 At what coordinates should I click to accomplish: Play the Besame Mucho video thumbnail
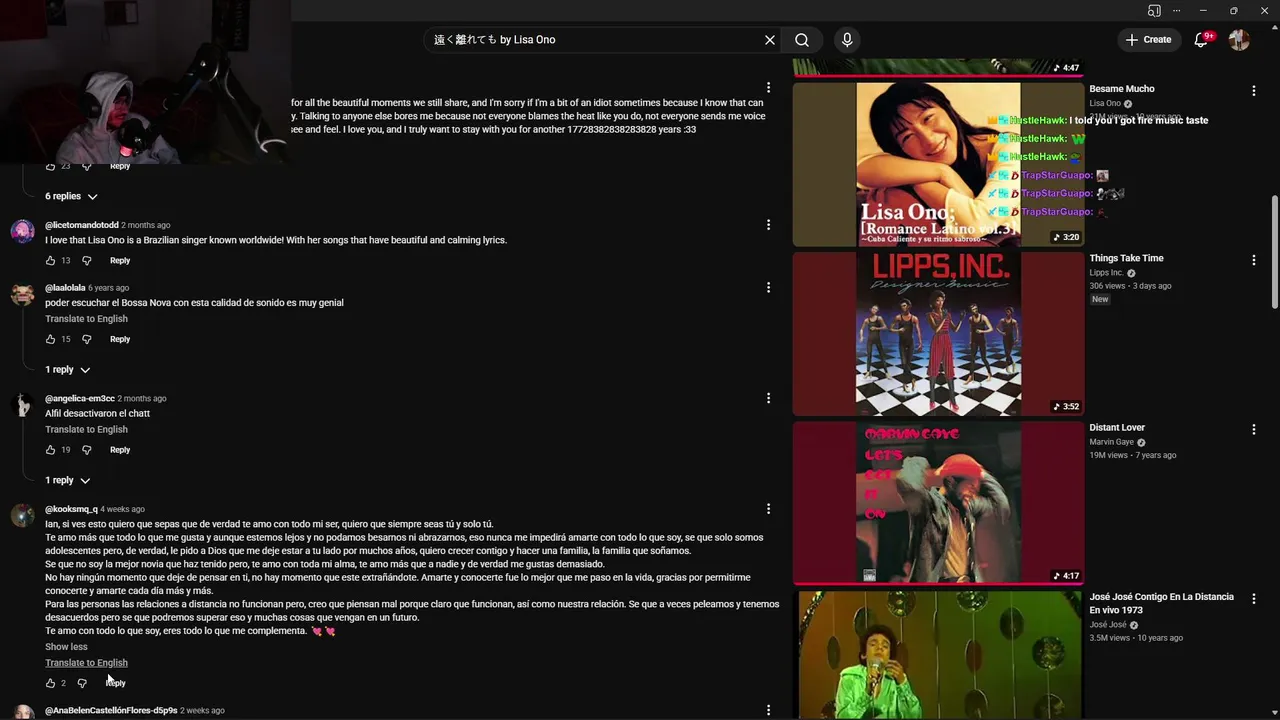coord(938,164)
